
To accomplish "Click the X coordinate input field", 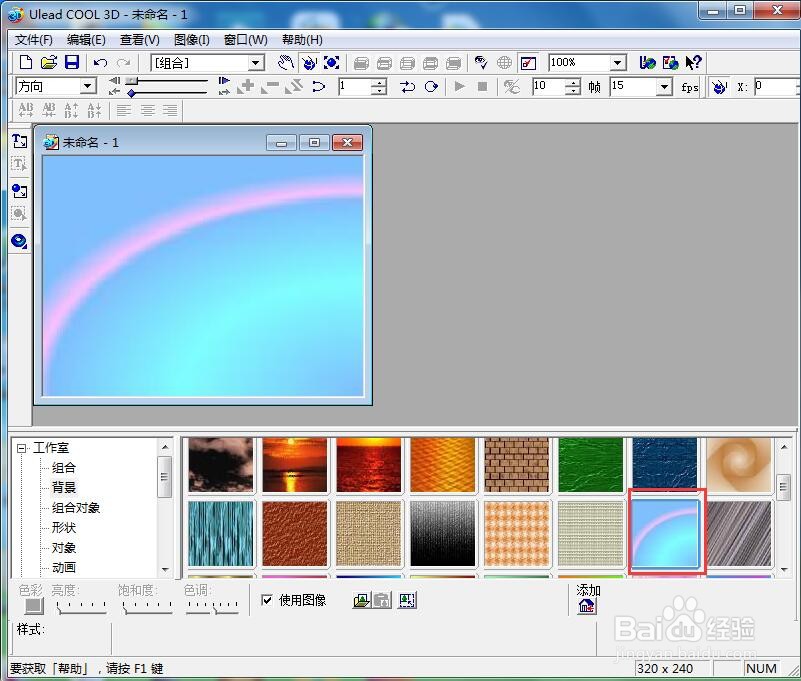I will click(775, 86).
